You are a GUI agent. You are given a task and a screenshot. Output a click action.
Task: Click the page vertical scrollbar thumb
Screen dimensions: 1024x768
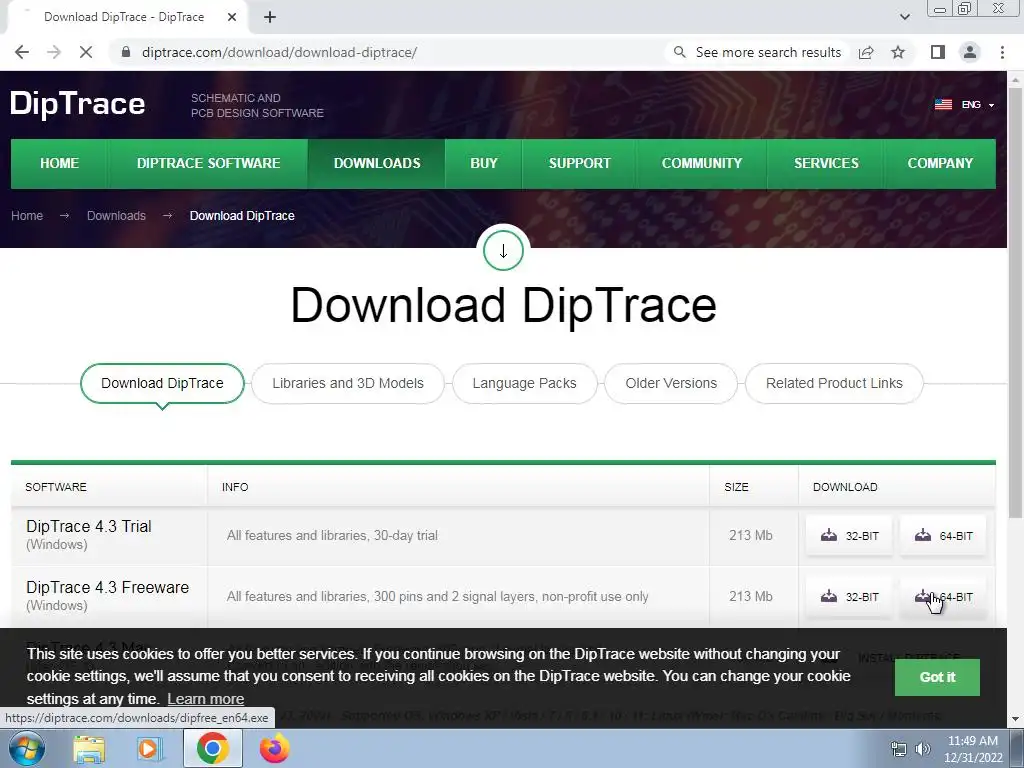pyautogui.click(x=1016, y=304)
